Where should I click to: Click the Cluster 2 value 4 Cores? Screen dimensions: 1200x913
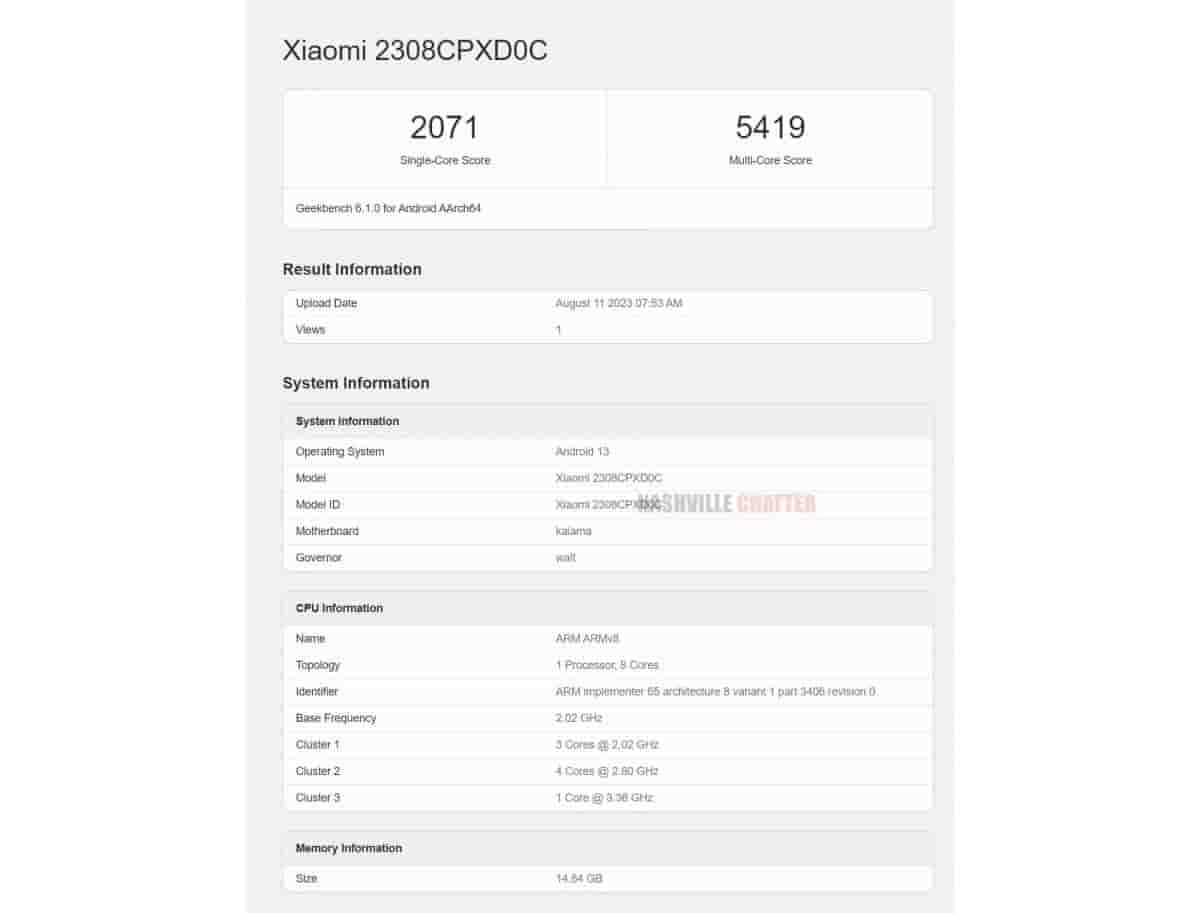[x=607, y=771]
